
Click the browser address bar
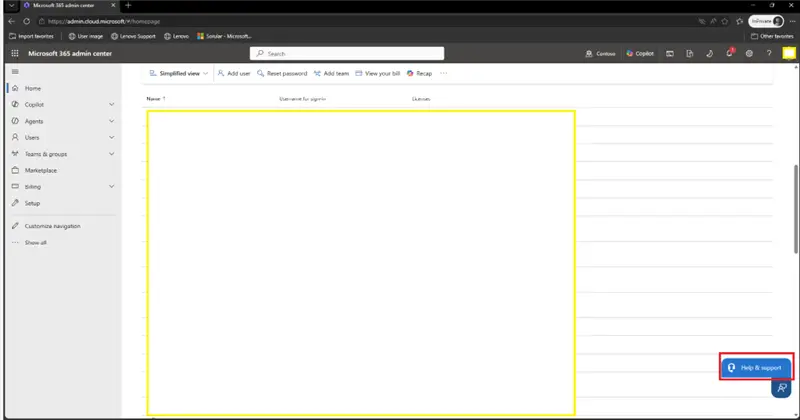367,21
